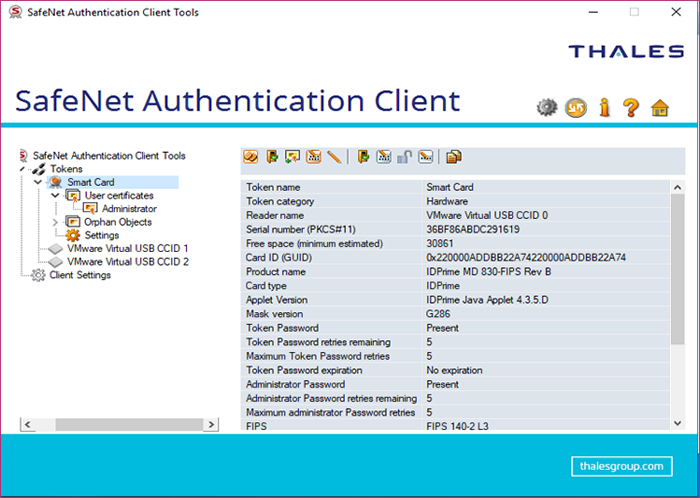Select VMware Virtual USB CCID 1 reader
This screenshot has width=700, height=498.
[127, 248]
